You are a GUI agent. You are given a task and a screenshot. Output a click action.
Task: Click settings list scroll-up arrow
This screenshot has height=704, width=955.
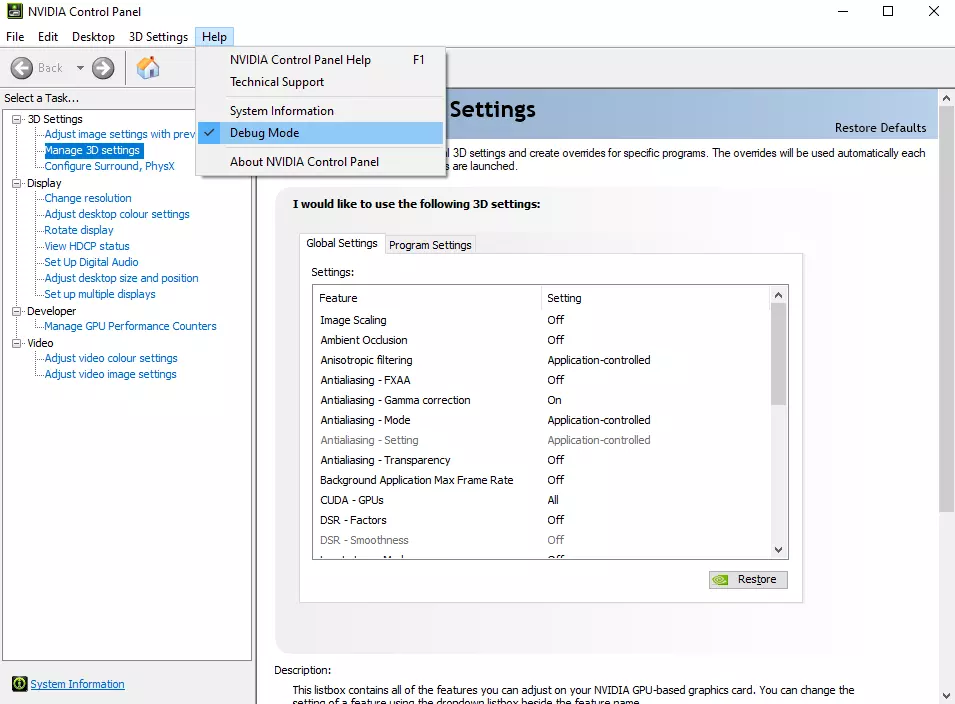[x=778, y=295]
